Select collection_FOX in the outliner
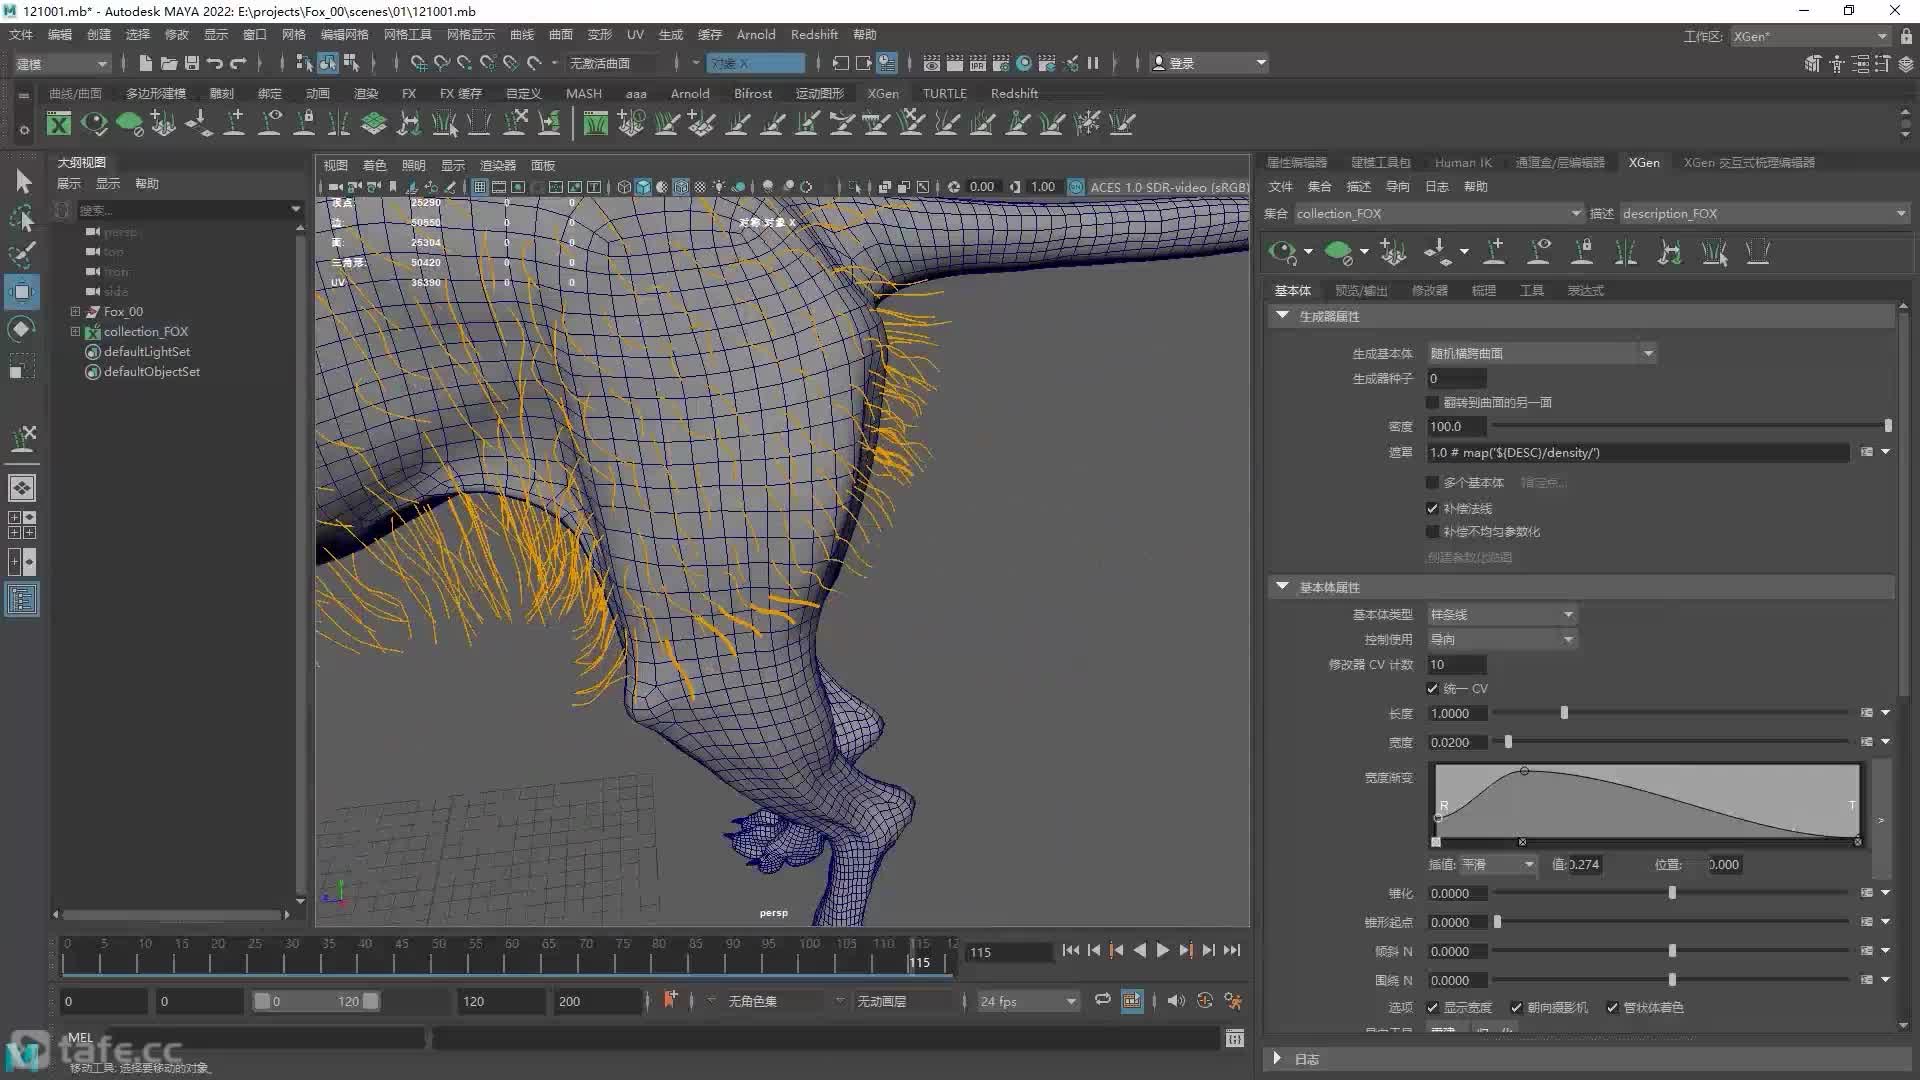1920x1080 pixels. (146, 331)
